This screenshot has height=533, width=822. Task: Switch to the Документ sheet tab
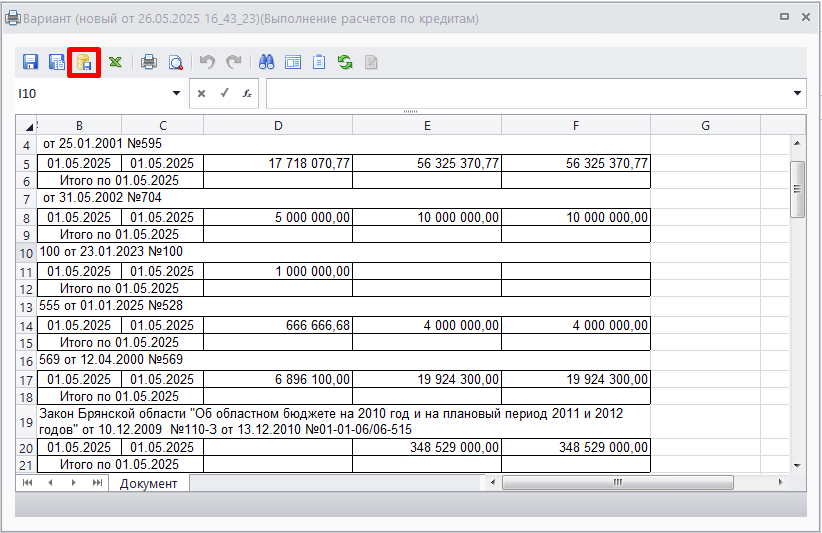click(x=148, y=483)
